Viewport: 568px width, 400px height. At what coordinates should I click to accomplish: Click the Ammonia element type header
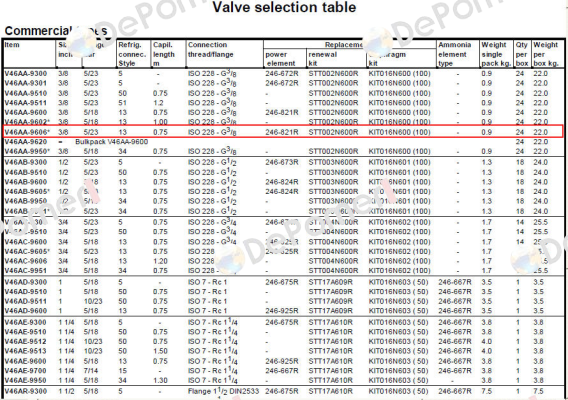click(x=455, y=54)
